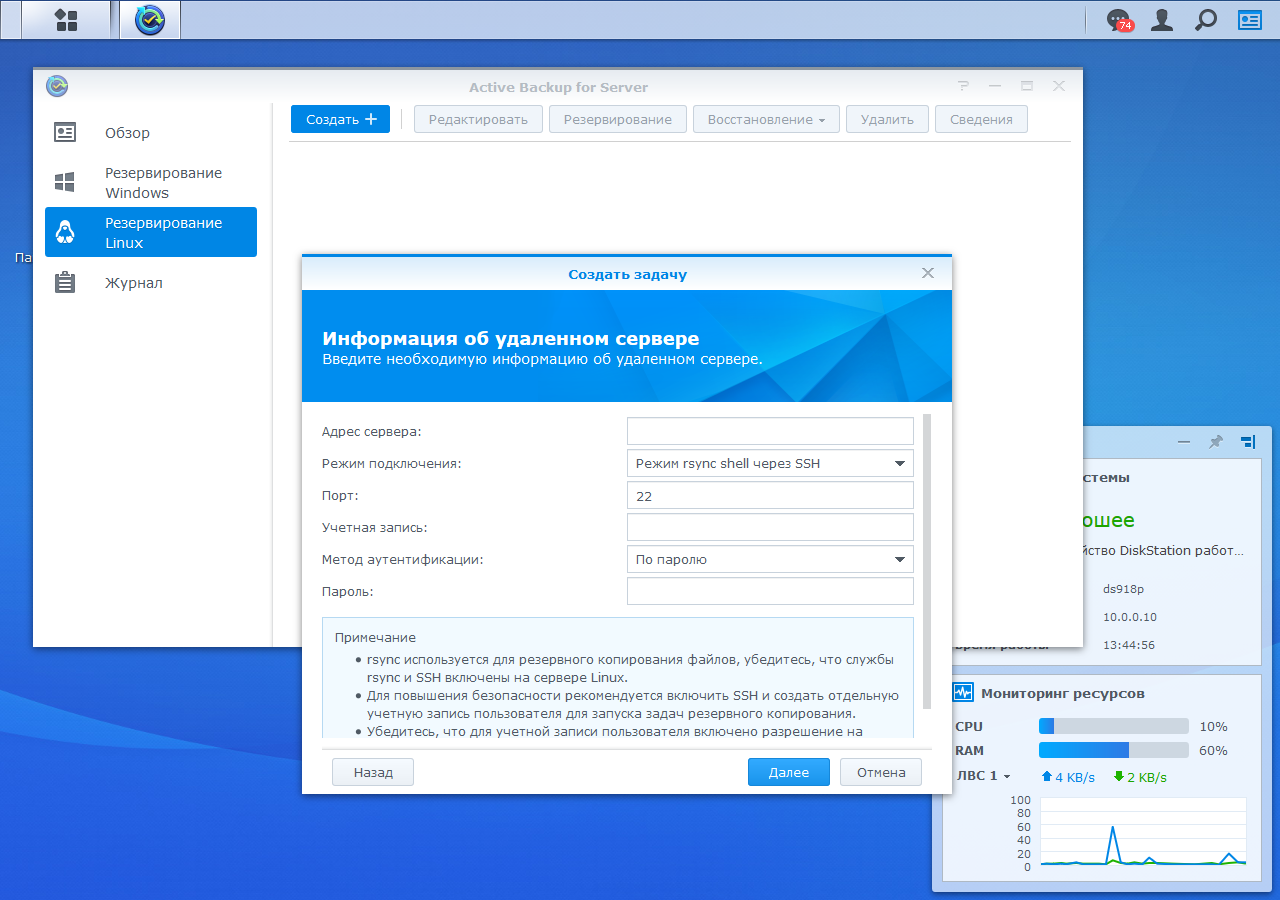1280x900 pixels.
Task: Select Резервирование Linux in sidebar
Action: pyautogui.click(x=151, y=232)
